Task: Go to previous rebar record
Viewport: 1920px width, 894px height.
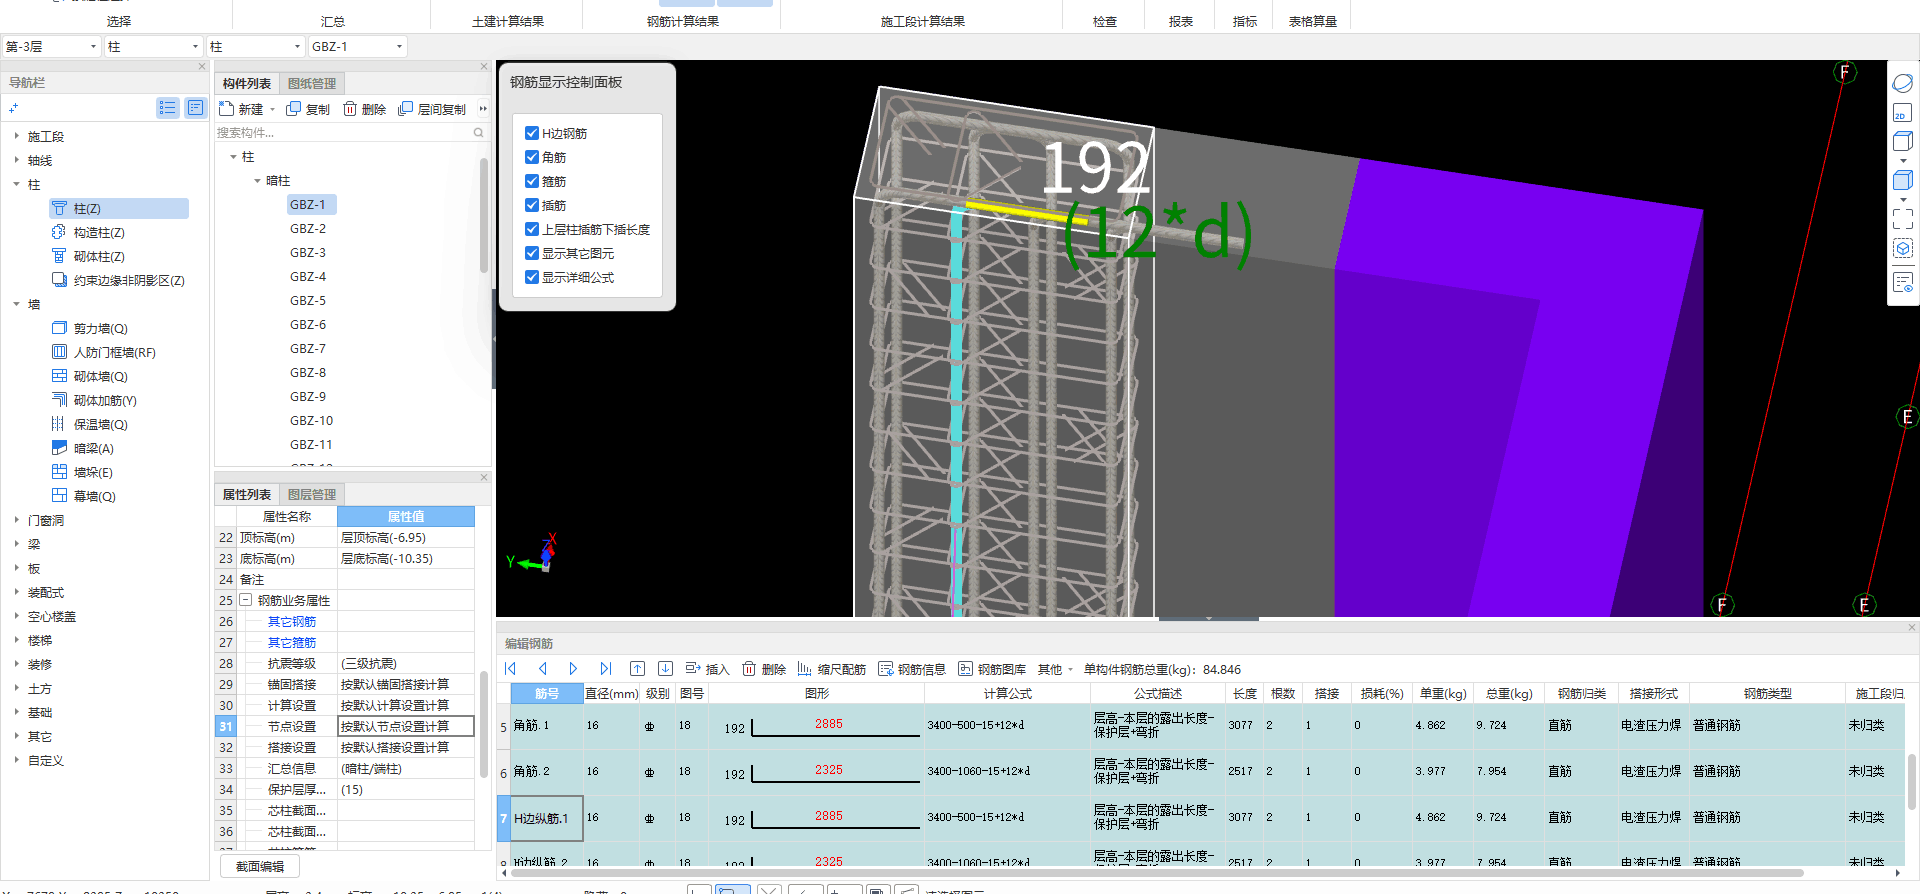Action: pyautogui.click(x=543, y=669)
